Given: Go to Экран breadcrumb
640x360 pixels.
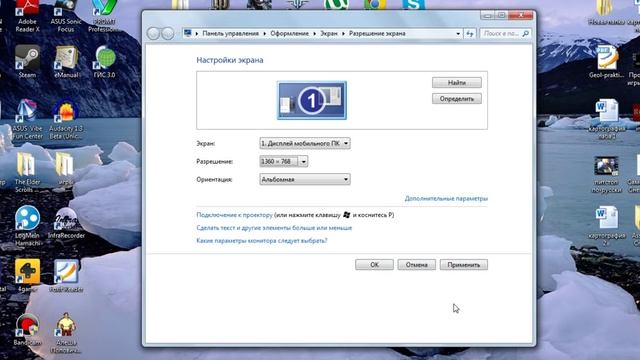Looking at the screenshot, I should click(329, 33).
